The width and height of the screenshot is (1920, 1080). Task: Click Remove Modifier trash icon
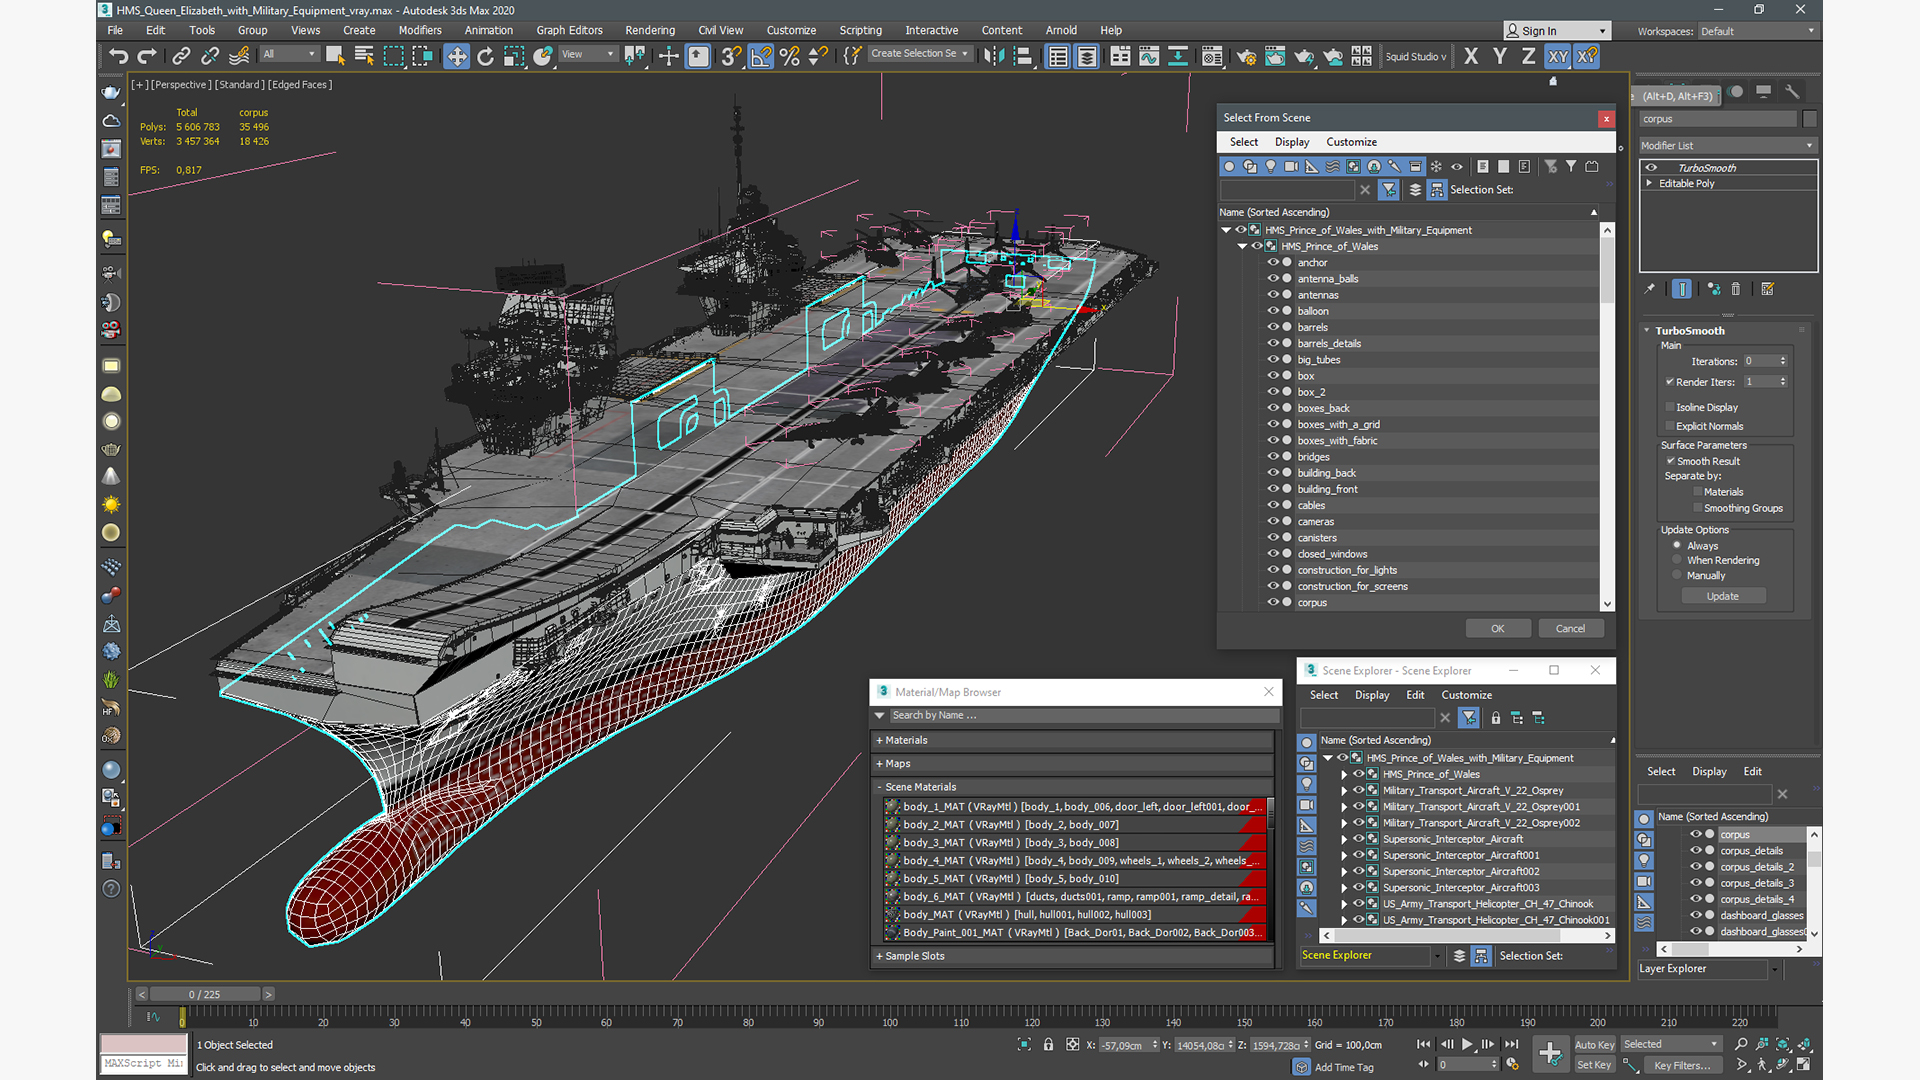1736,289
